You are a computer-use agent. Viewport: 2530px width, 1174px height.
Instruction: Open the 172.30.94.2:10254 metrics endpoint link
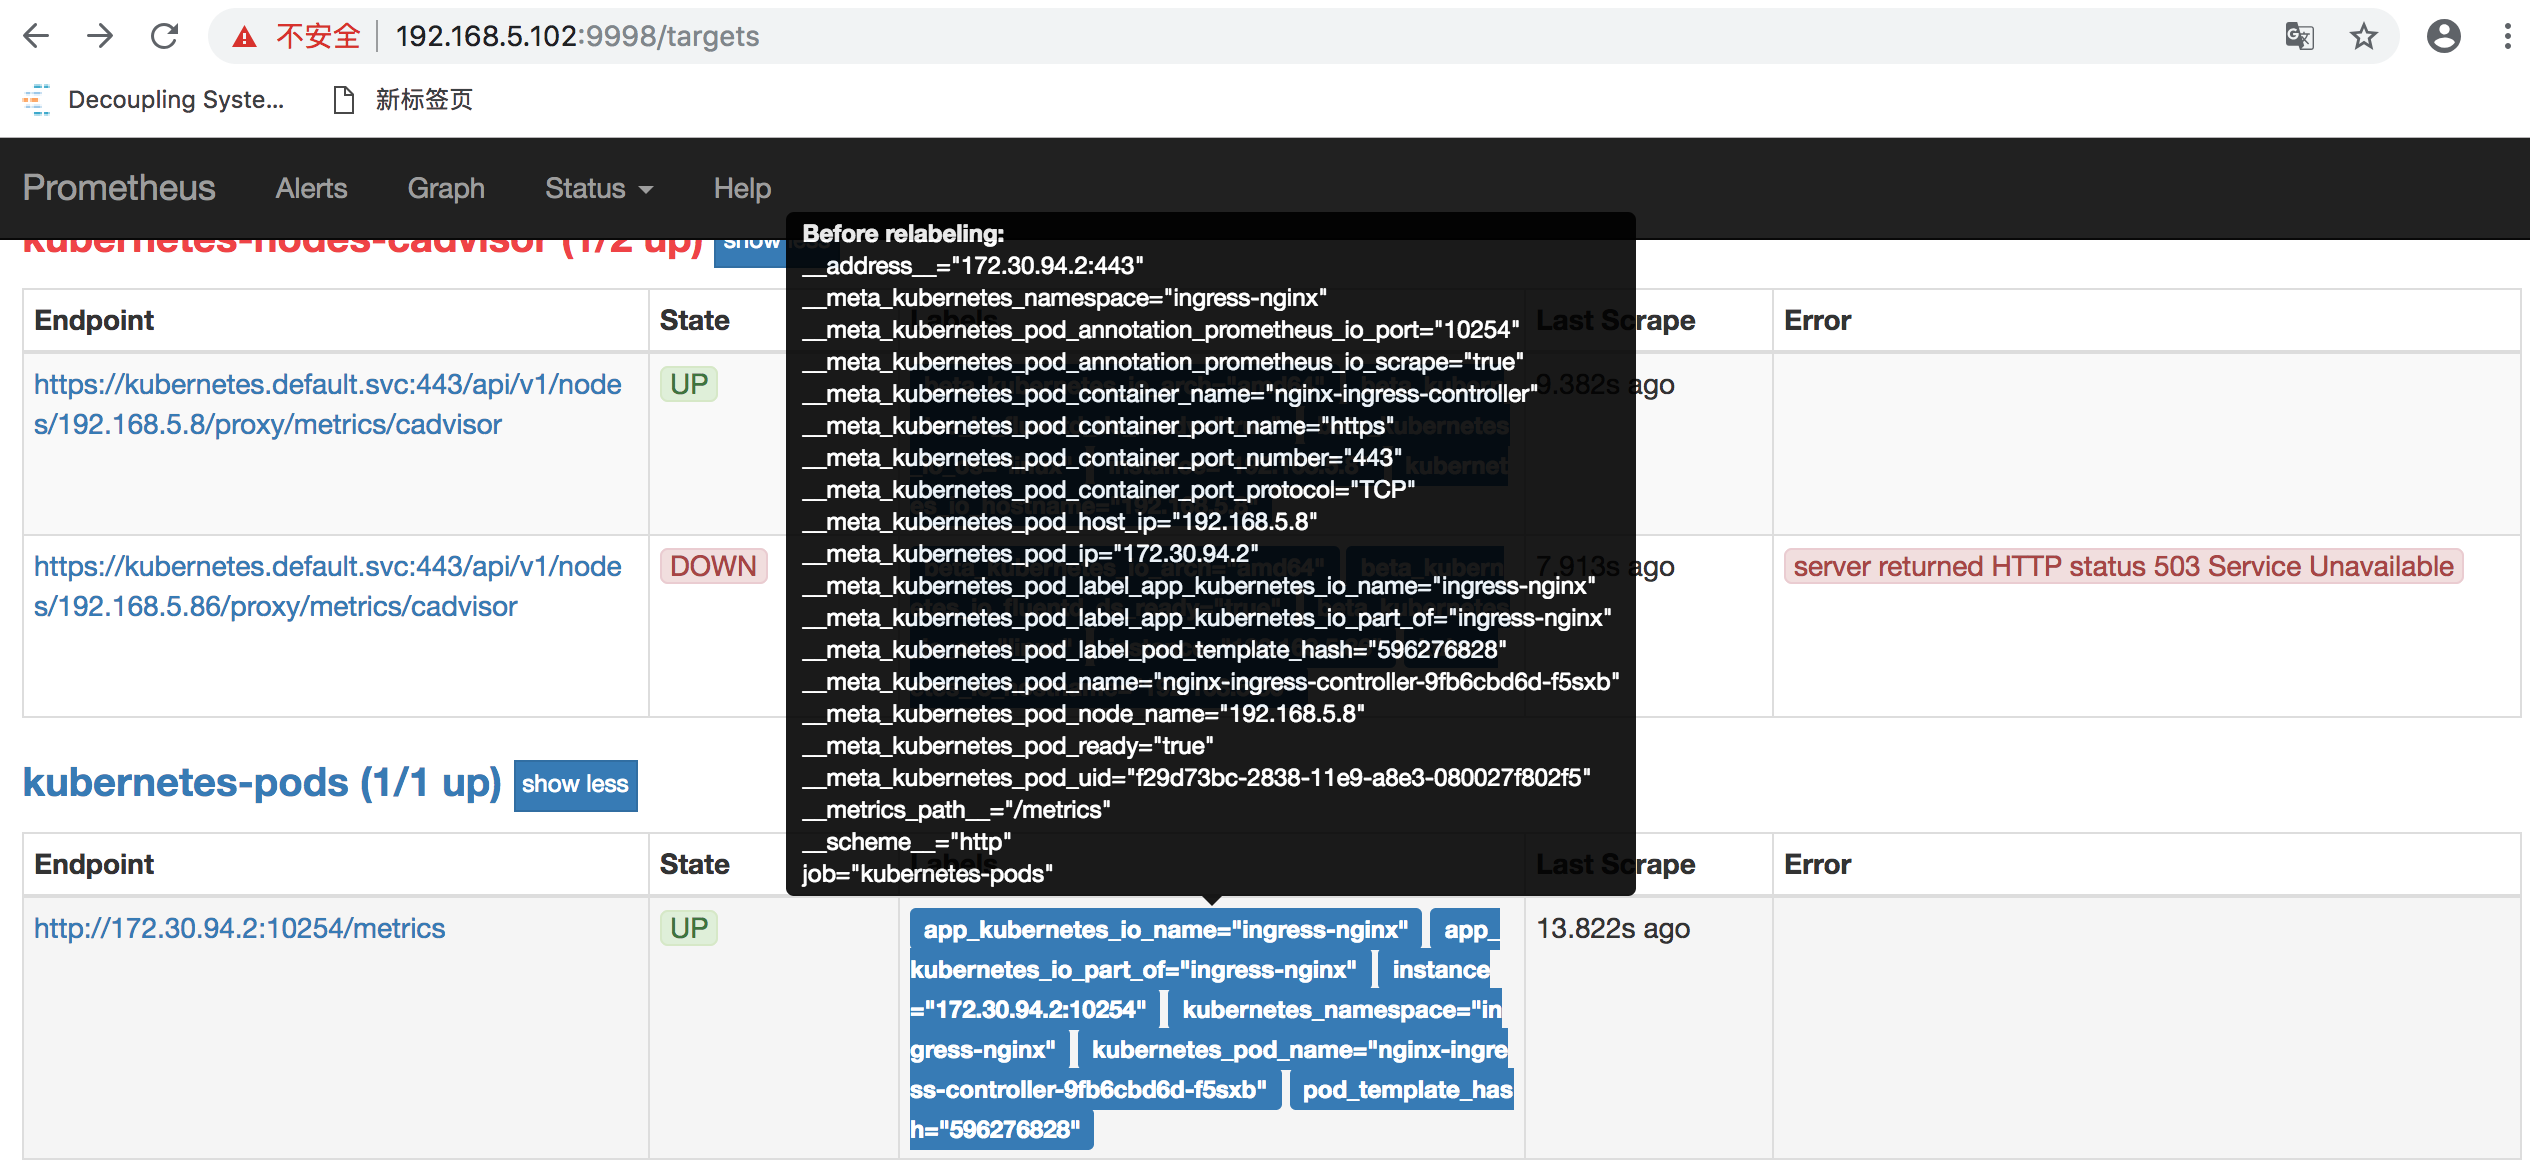[x=239, y=928]
